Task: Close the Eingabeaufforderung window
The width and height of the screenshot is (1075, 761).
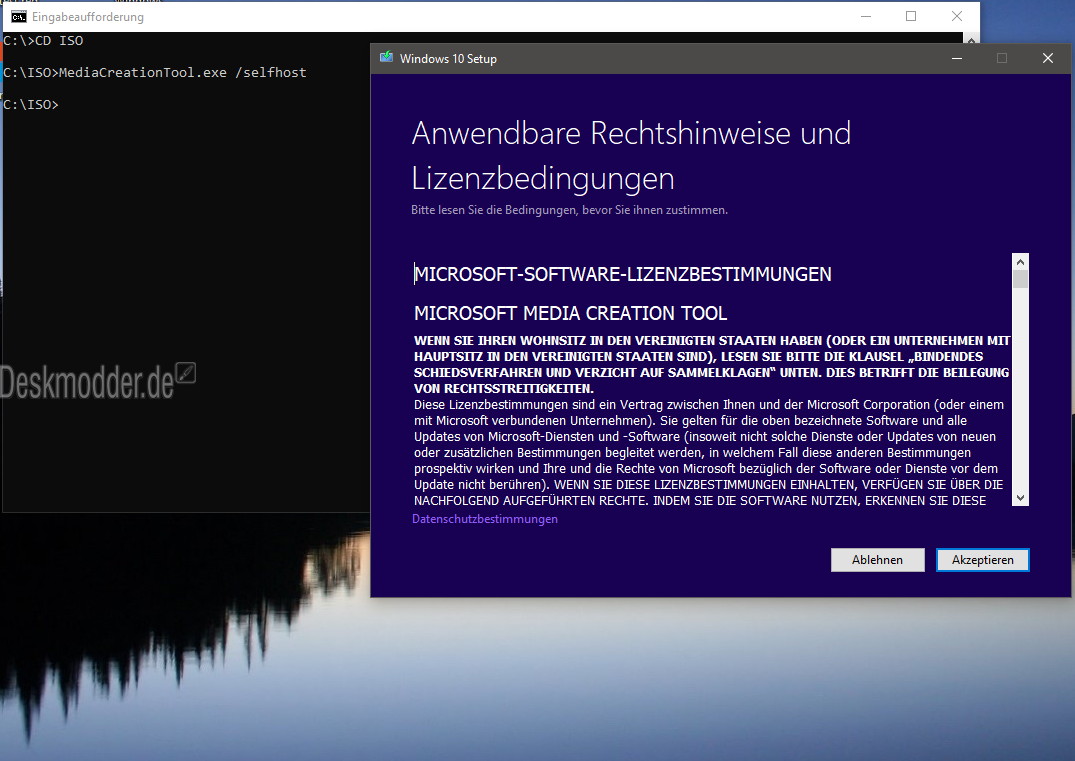Action: point(957,16)
